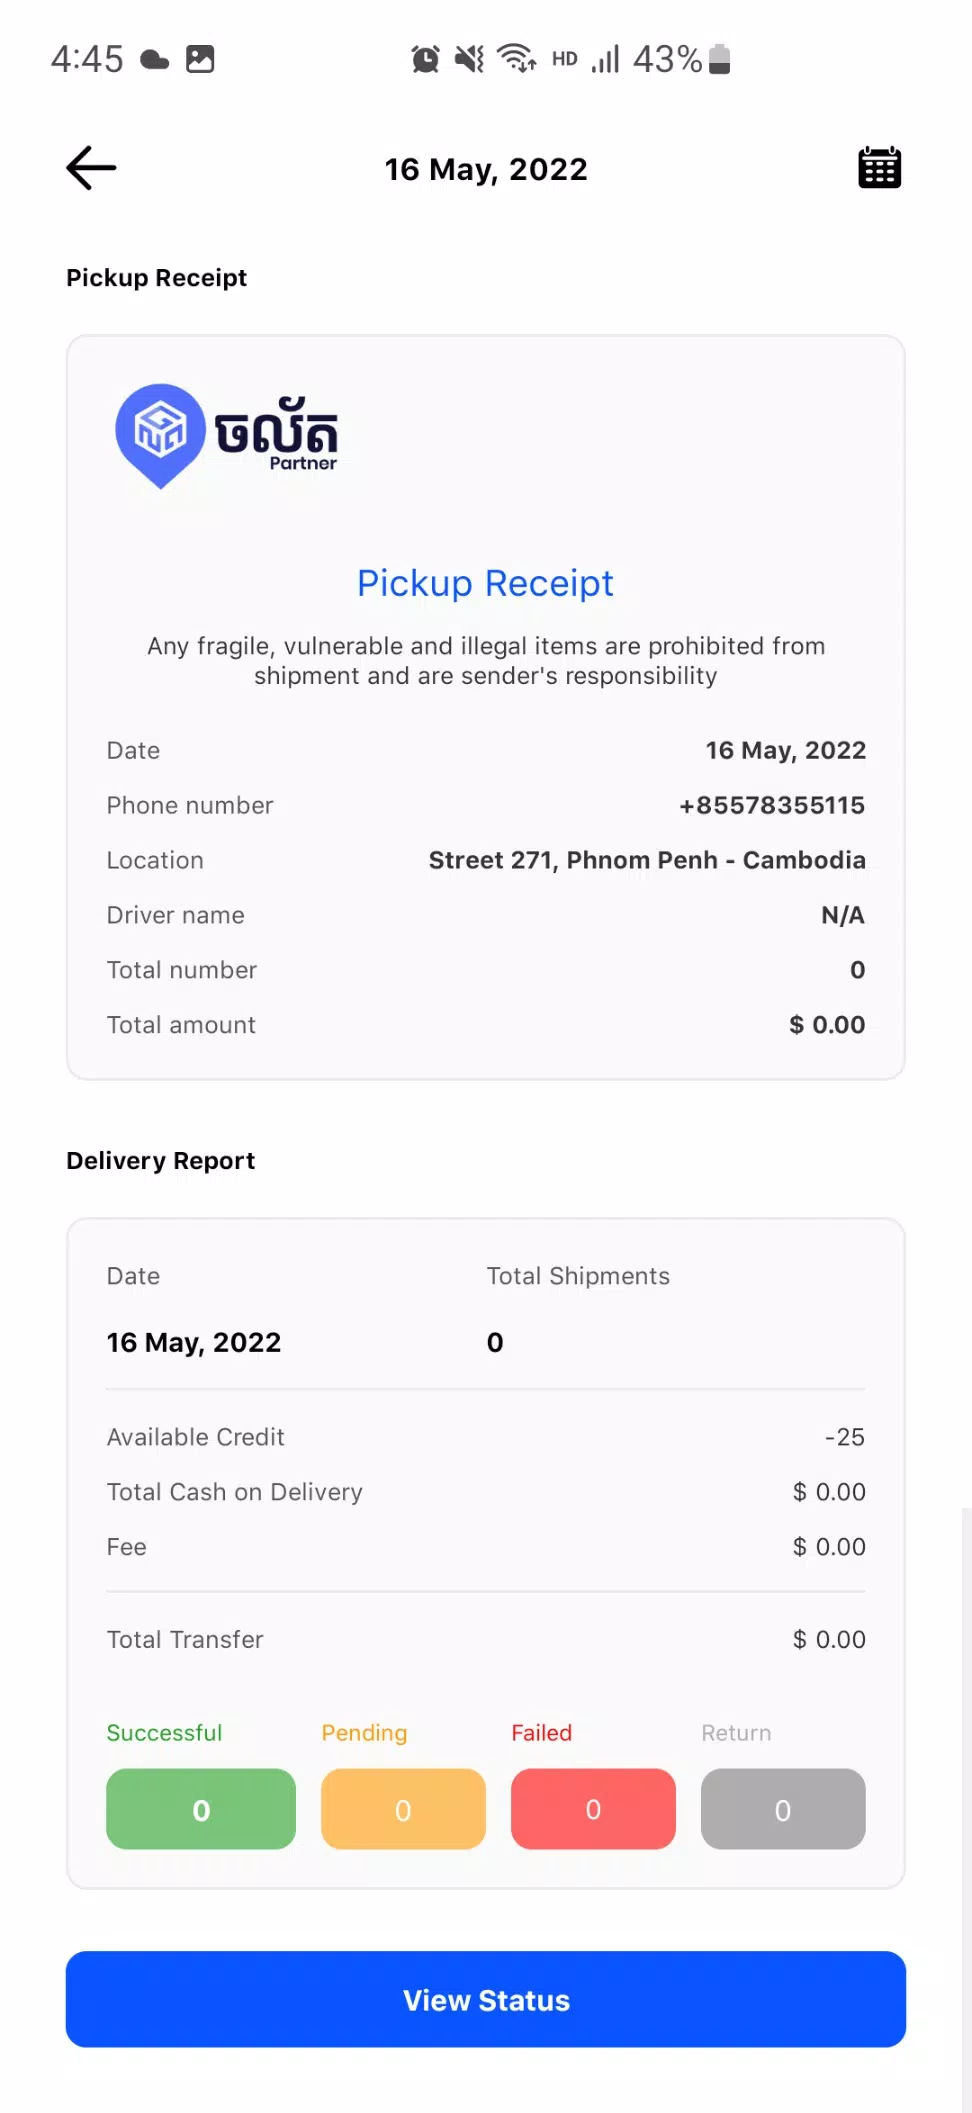Tap the Wi-Fi status icon
Image resolution: width=972 pixels, height=2113 pixels.
click(x=517, y=59)
